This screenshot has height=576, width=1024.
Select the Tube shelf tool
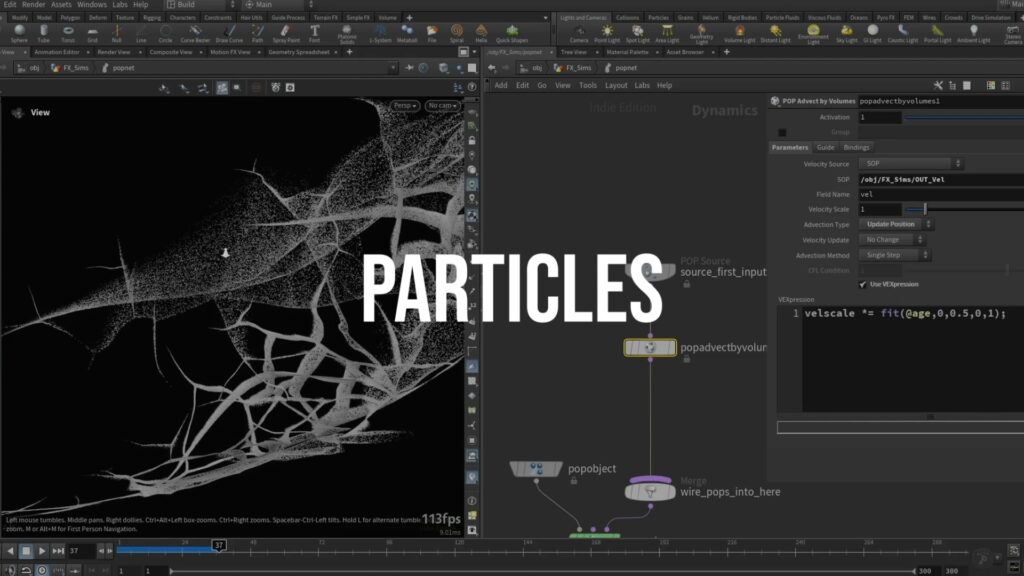[43, 33]
